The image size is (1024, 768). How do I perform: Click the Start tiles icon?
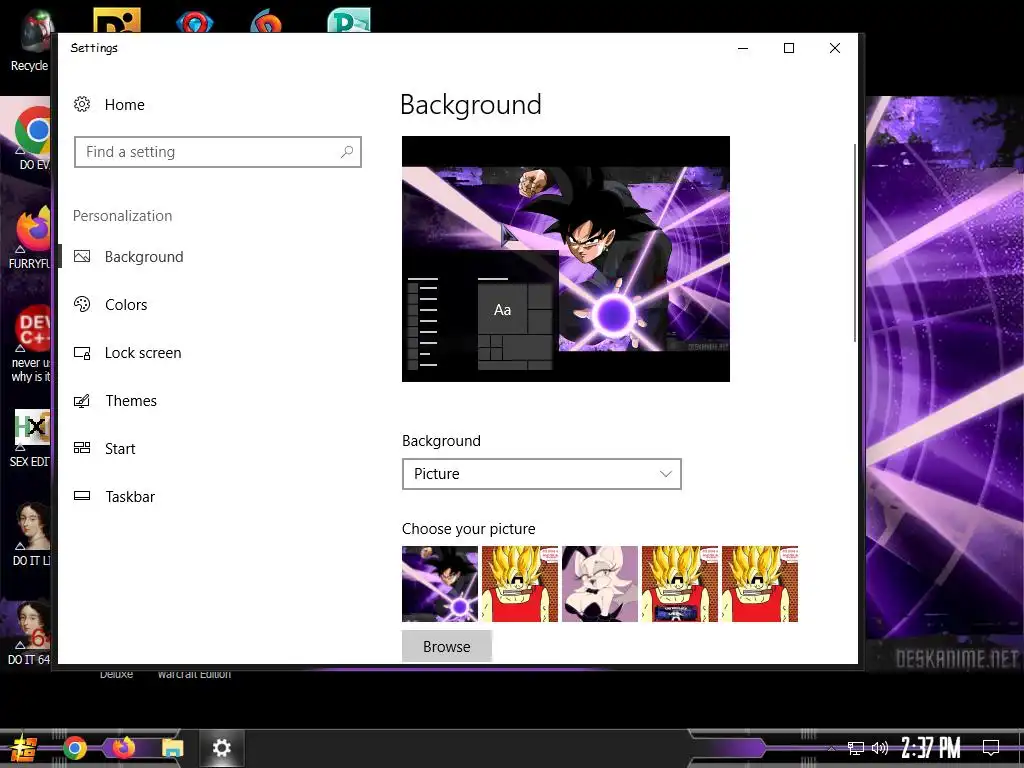82,448
